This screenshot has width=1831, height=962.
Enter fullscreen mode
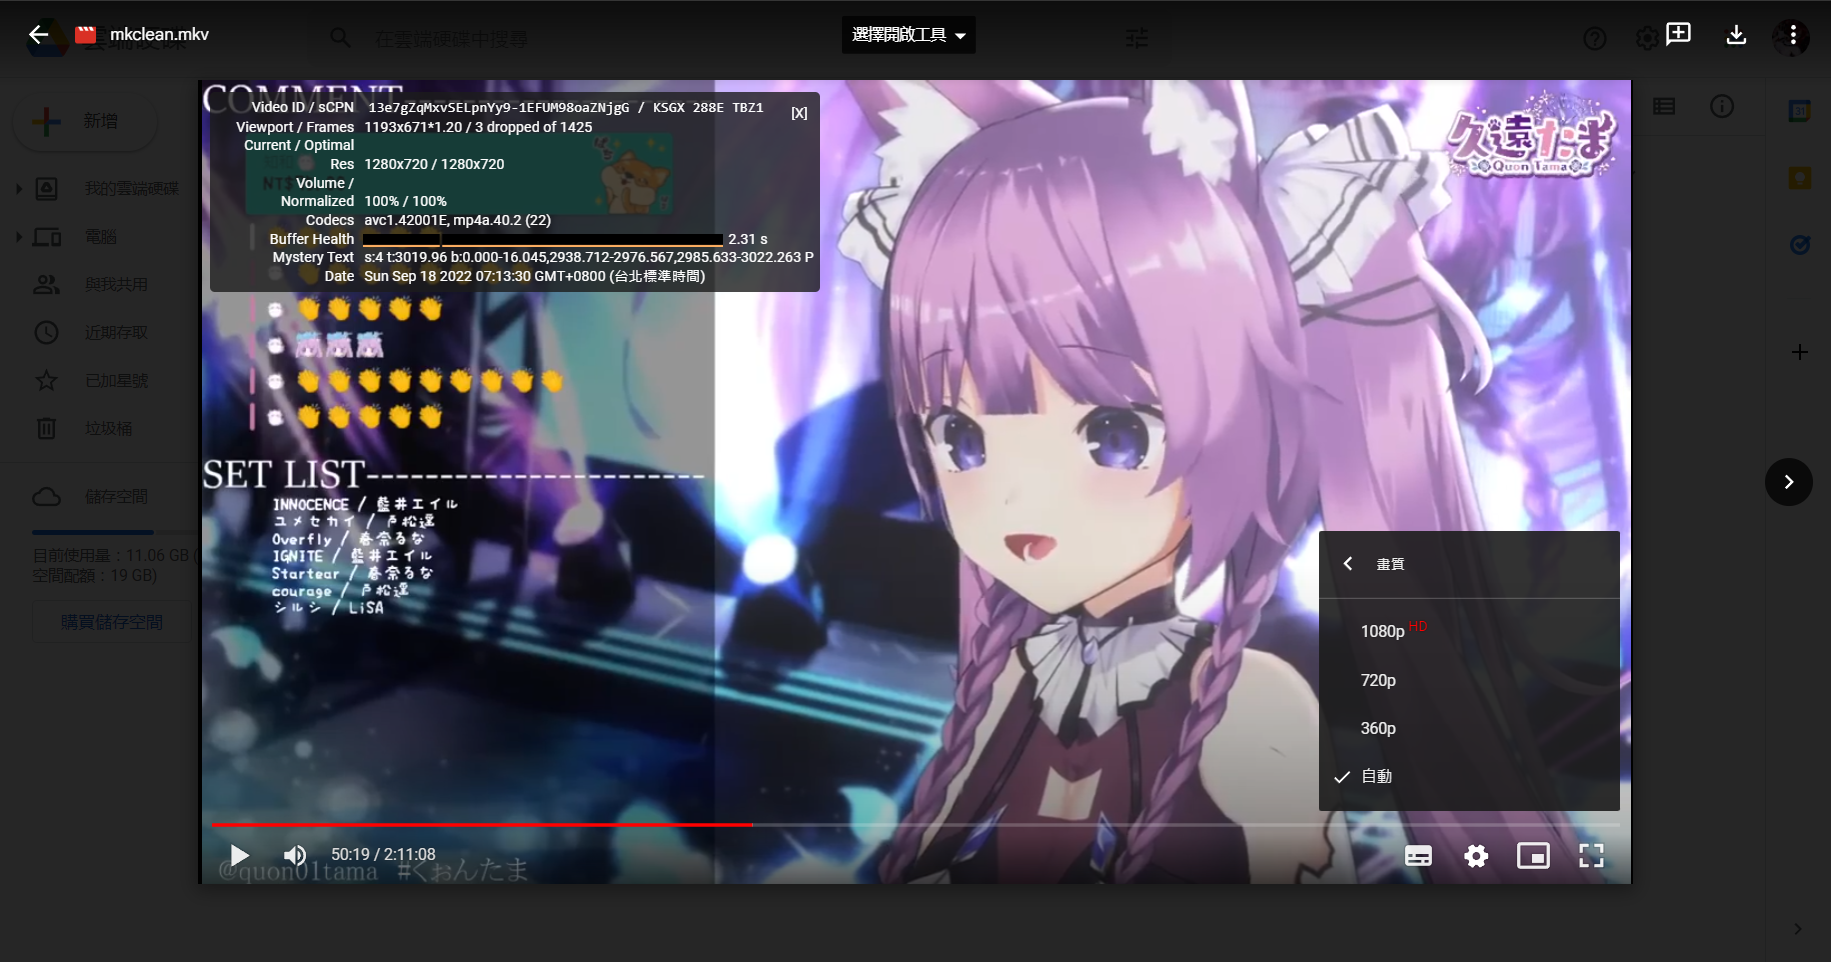[x=1591, y=856]
